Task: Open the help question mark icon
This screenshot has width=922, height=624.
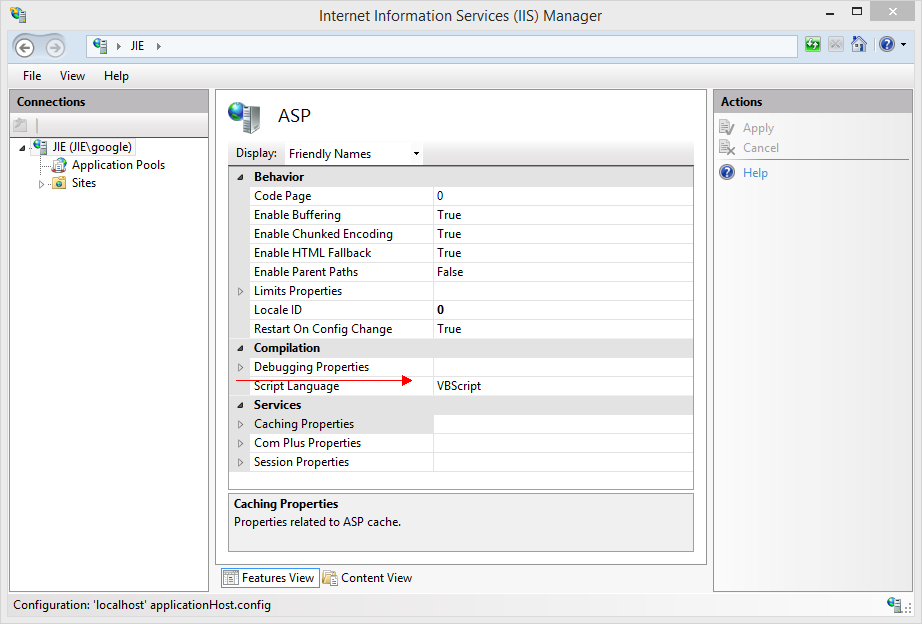Action: click(x=886, y=45)
